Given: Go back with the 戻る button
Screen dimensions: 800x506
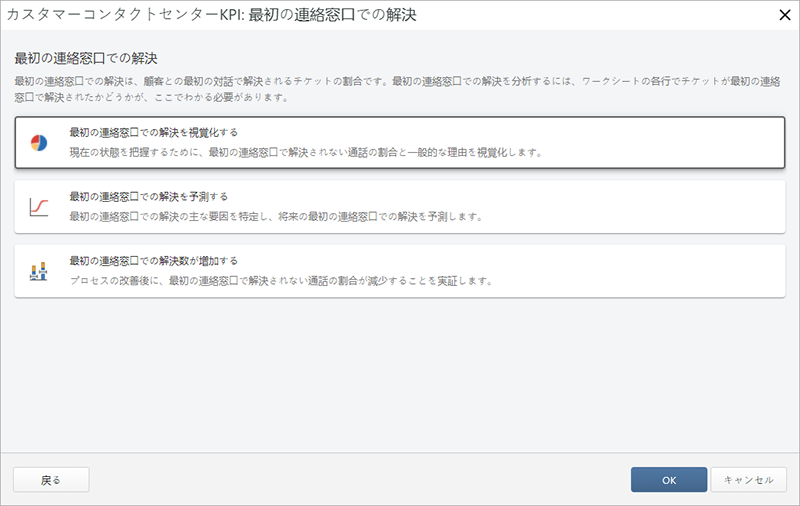Looking at the screenshot, I should tap(51, 480).
